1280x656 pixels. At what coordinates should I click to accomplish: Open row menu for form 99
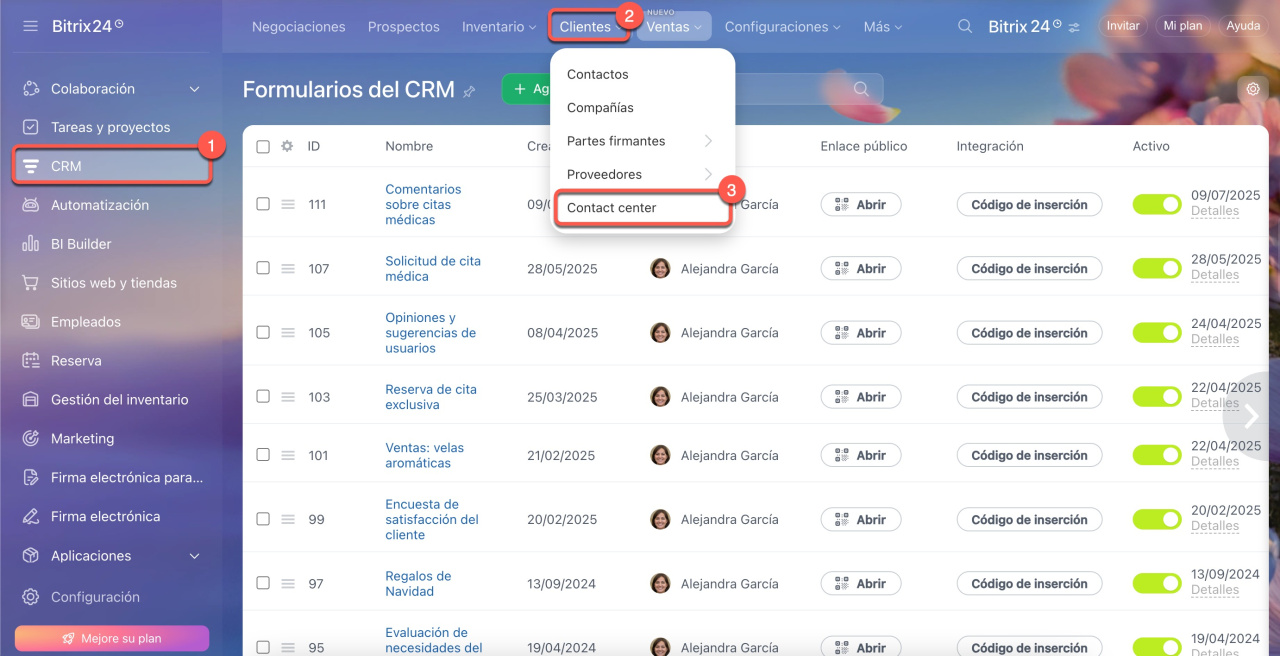pos(287,519)
